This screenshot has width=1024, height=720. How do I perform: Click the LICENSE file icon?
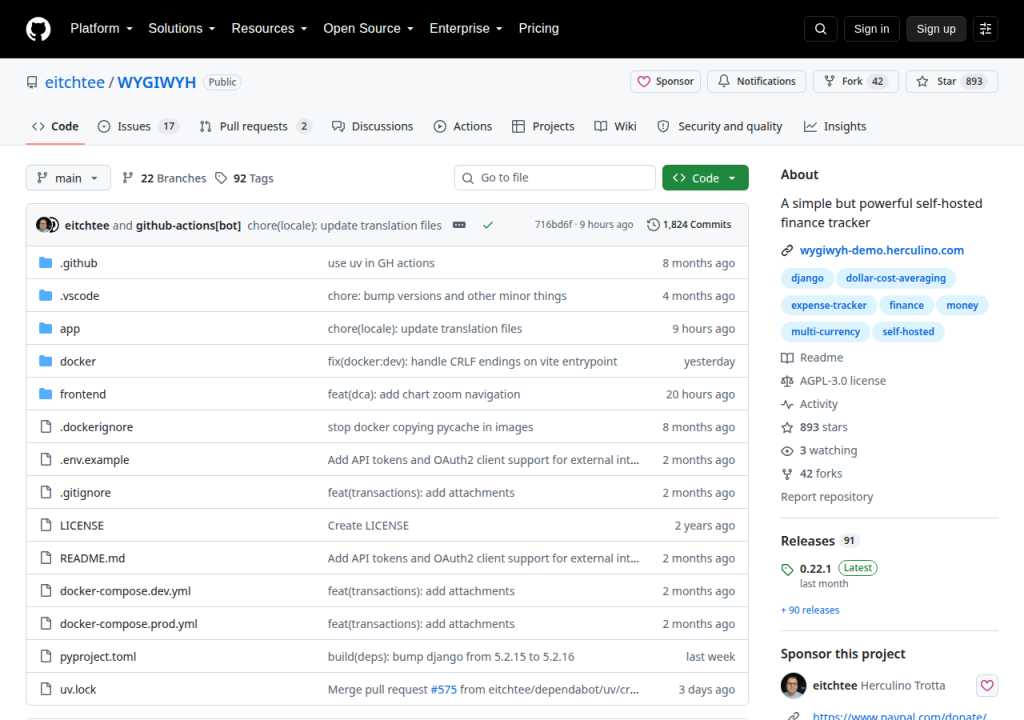tap(46, 525)
